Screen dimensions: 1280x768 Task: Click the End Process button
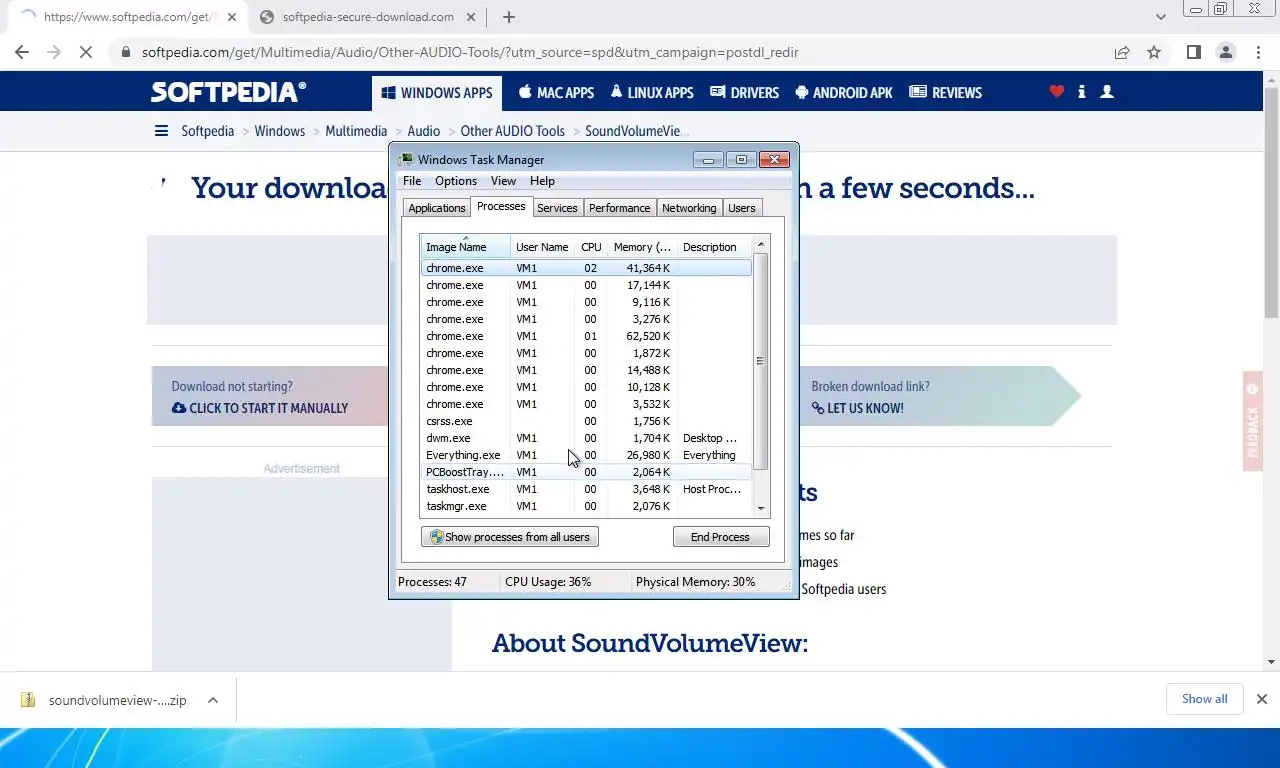pyautogui.click(x=720, y=537)
